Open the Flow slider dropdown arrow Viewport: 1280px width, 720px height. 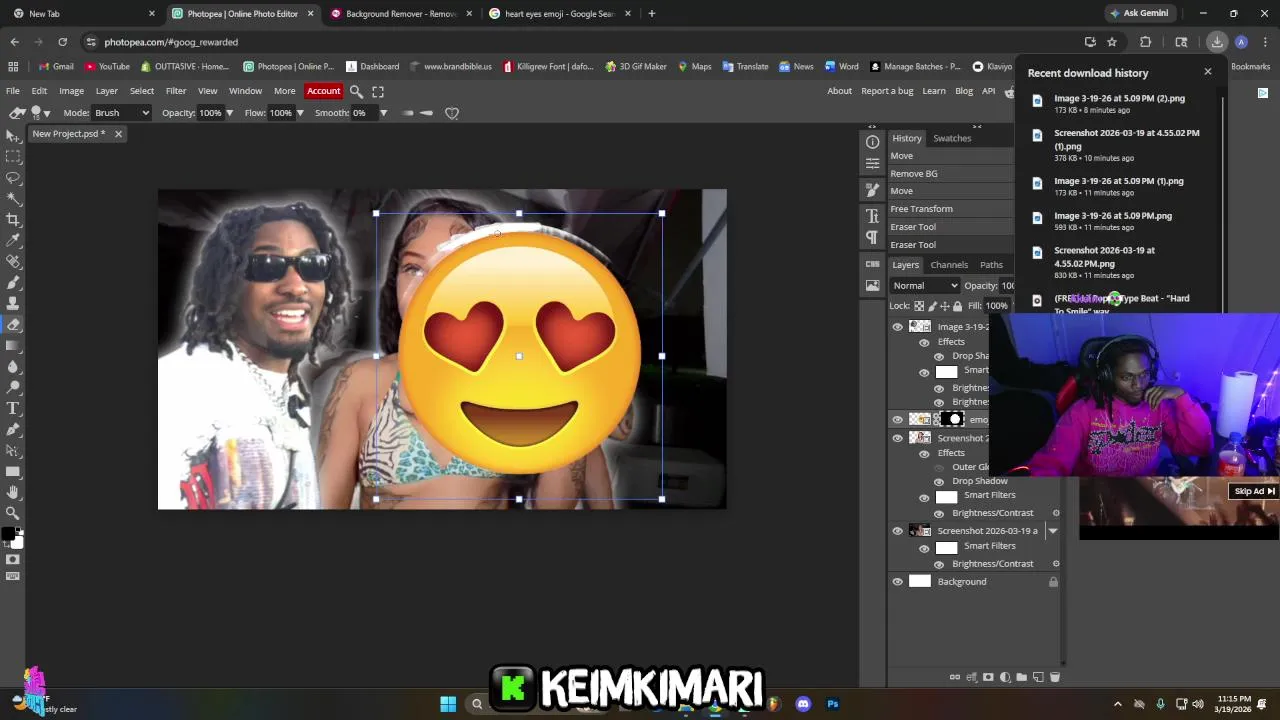(299, 113)
